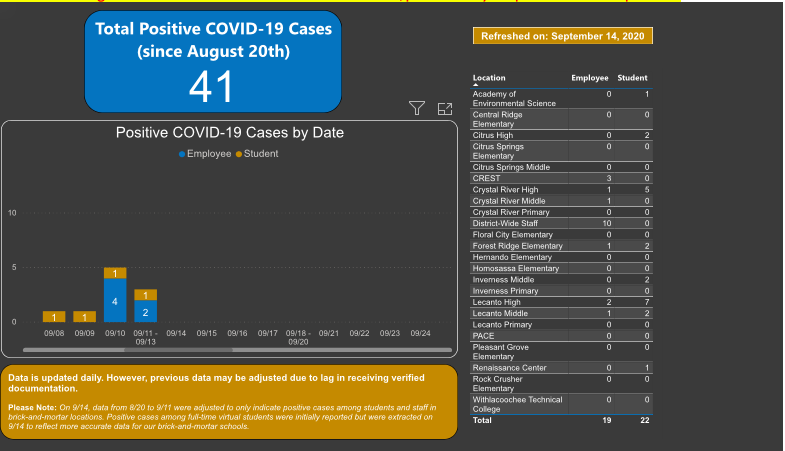Image resolution: width=785 pixels, height=451 pixels.
Task: Select the Forest Ridge Elementary row
Action: click(562, 246)
